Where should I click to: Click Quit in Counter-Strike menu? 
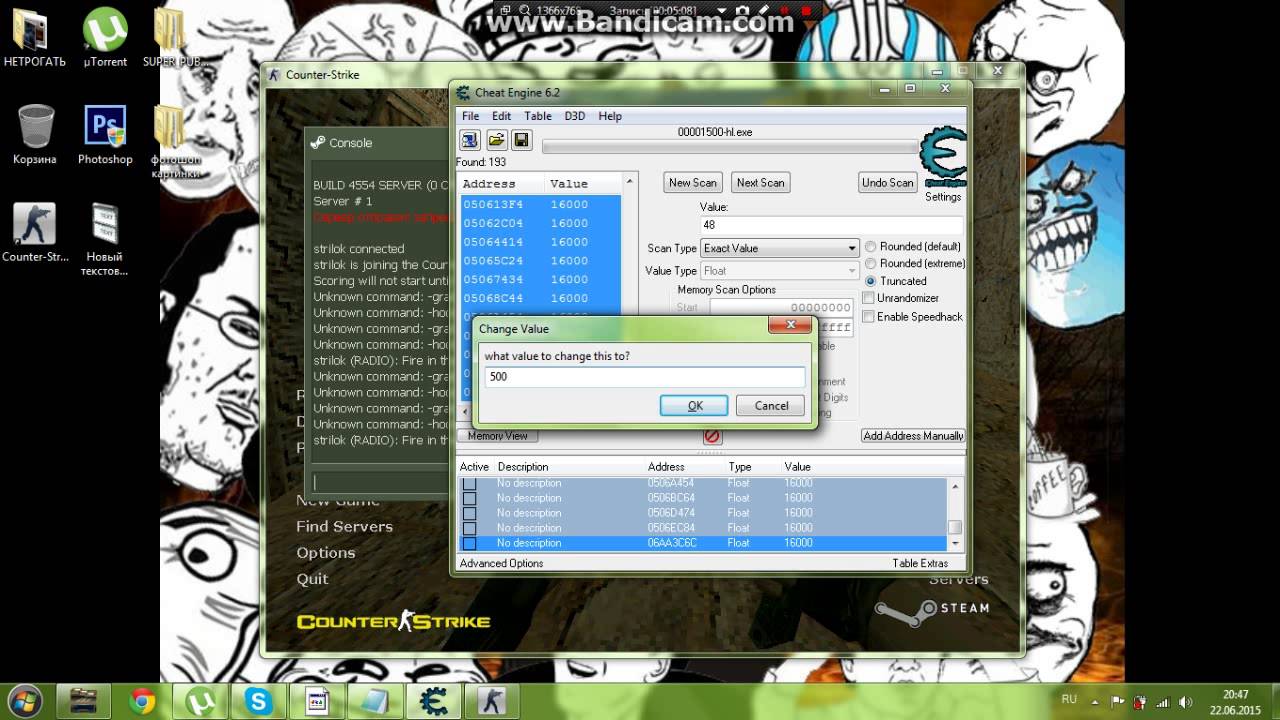point(312,579)
